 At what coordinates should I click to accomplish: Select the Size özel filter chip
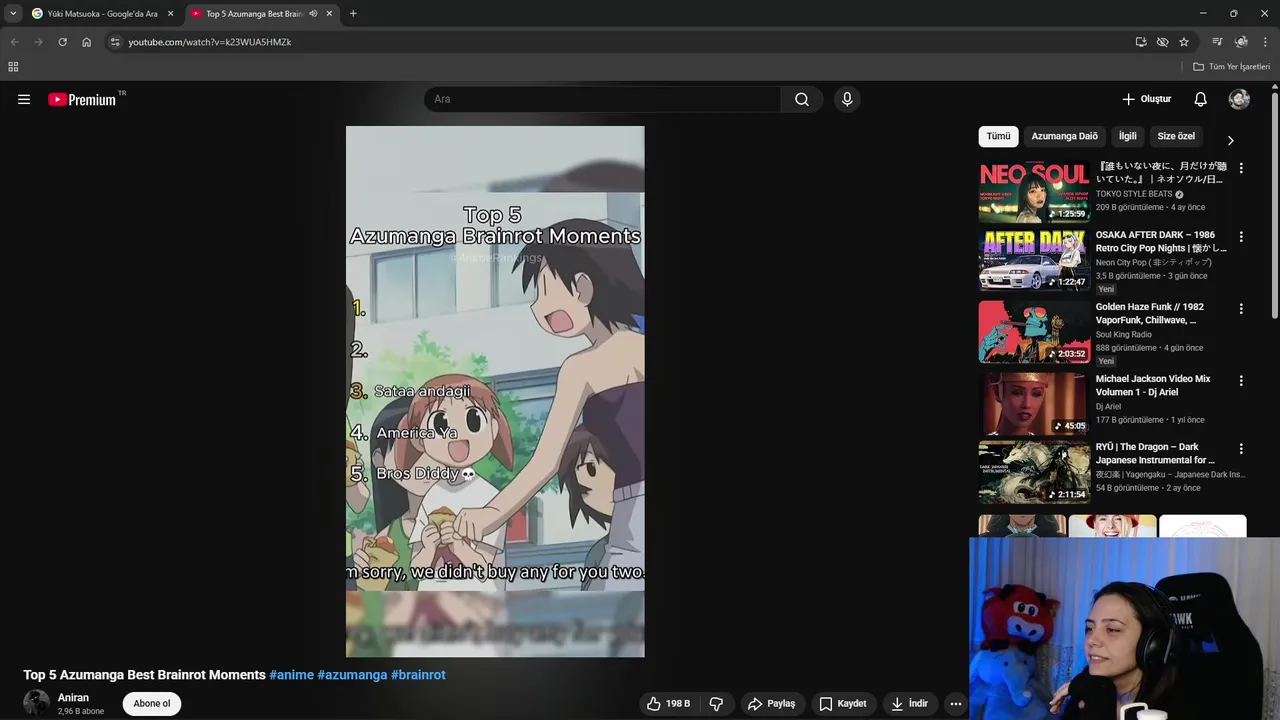coord(1176,136)
